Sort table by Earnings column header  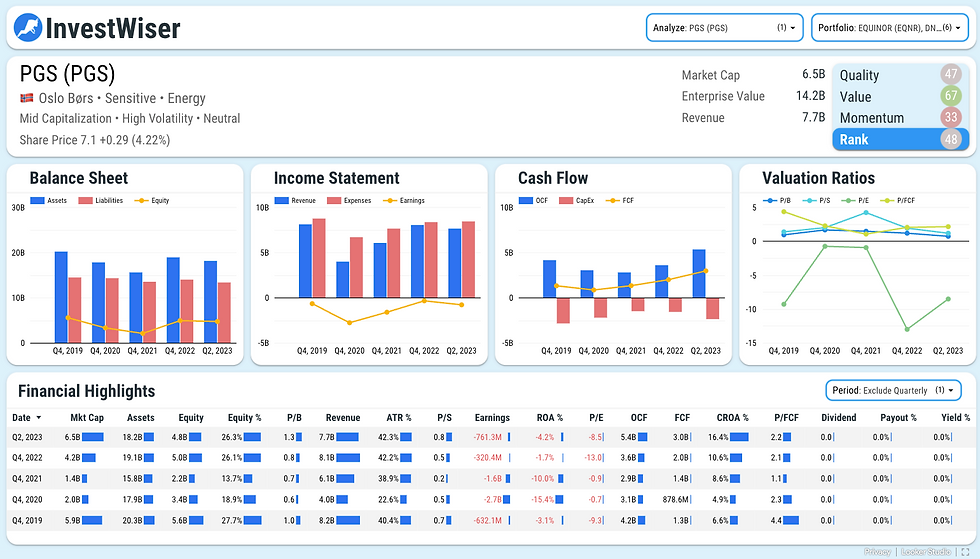point(492,418)
